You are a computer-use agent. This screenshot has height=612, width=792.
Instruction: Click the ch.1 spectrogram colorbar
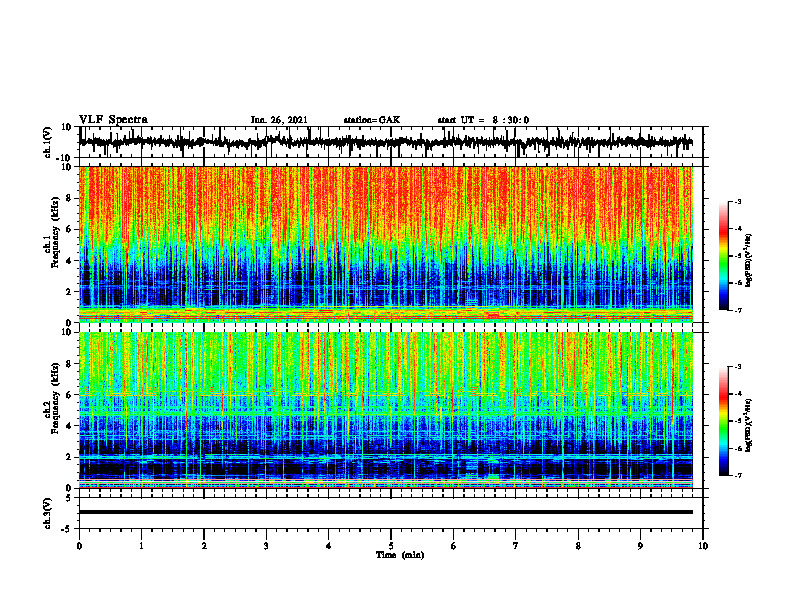point(724,256)
